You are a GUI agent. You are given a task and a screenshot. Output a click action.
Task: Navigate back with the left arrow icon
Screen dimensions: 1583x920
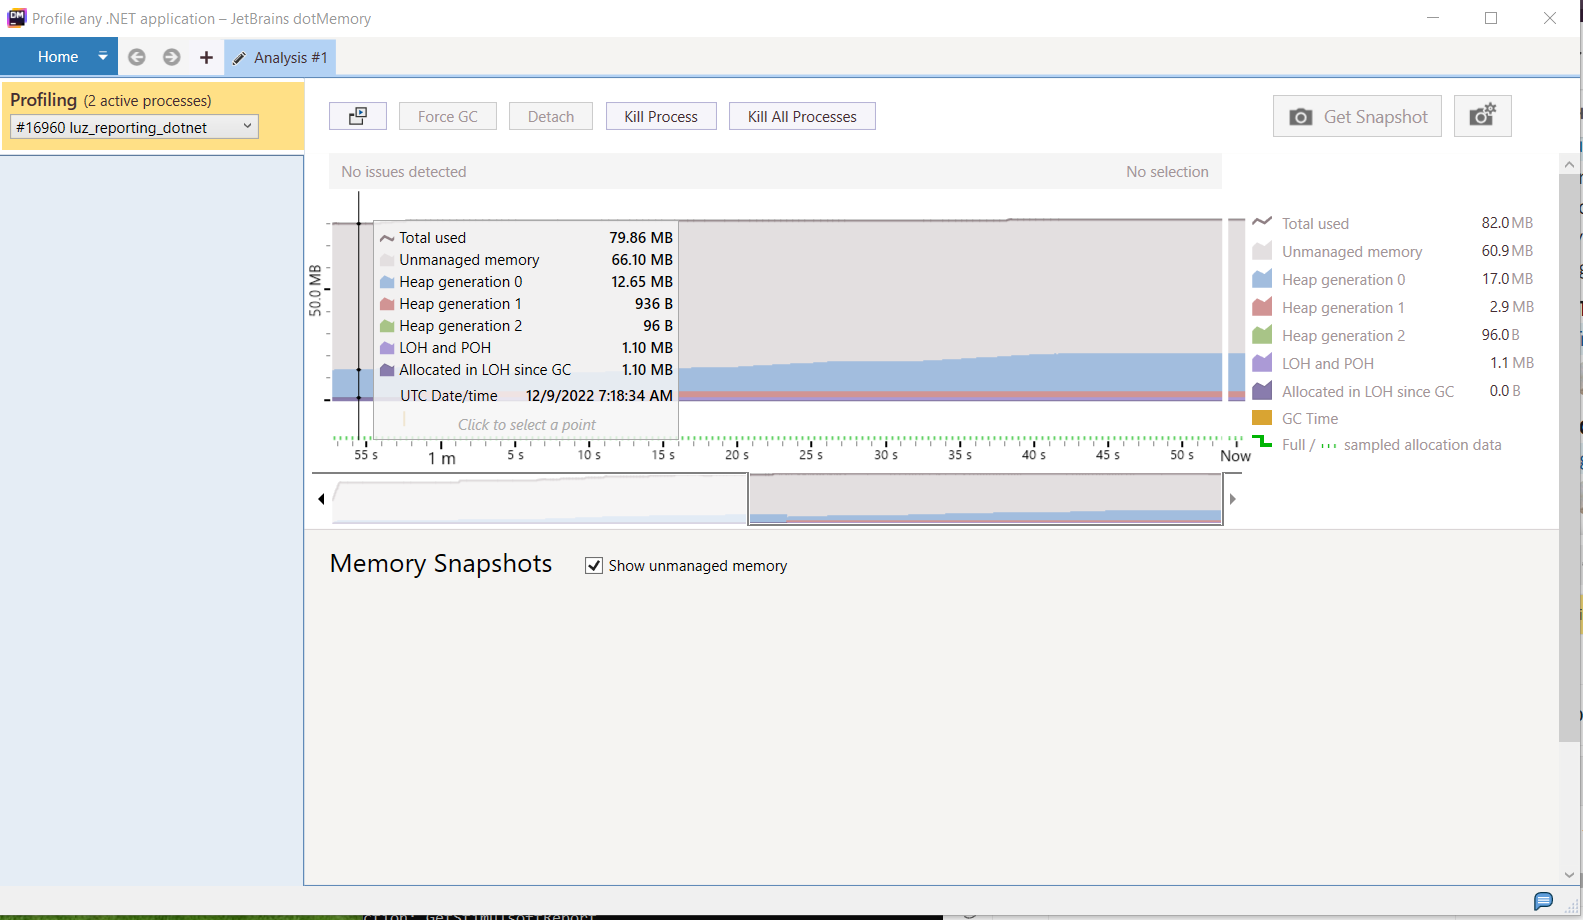(137, 57)
